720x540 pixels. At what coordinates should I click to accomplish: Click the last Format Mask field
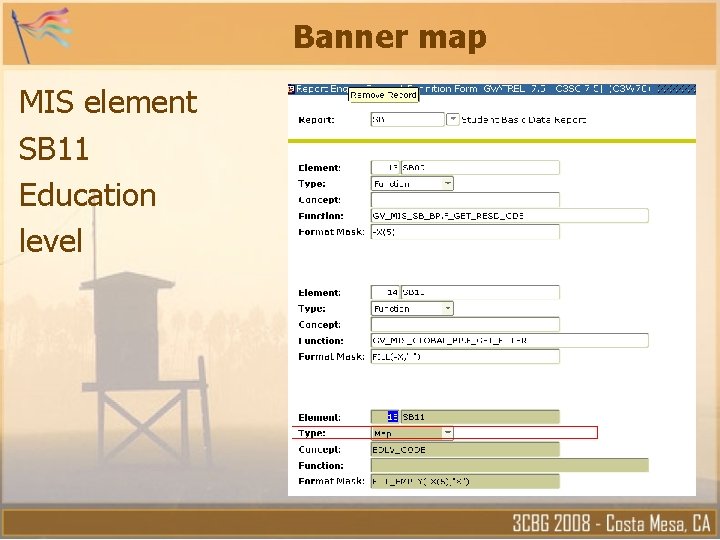[465, 481]
